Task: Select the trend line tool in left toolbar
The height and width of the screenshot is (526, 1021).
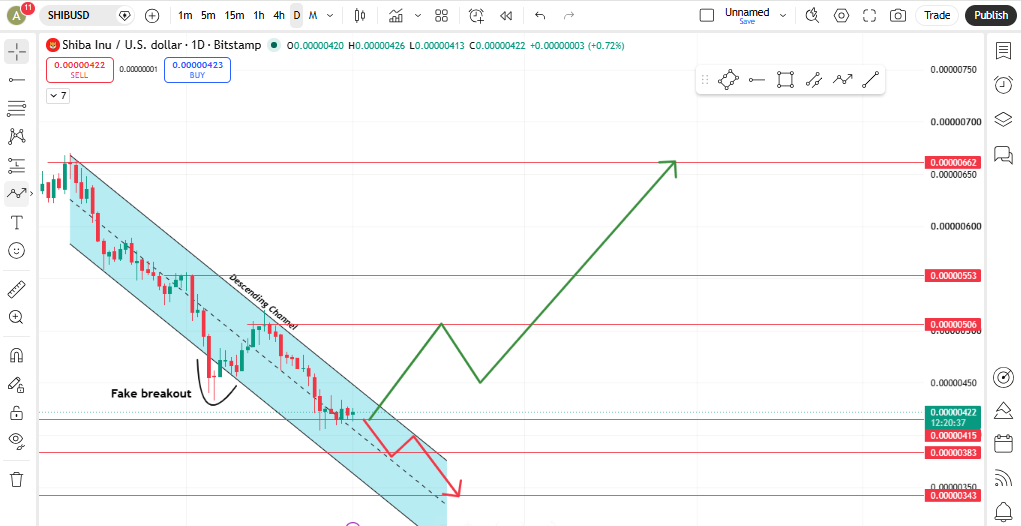Action: click(x=17, y=79)
